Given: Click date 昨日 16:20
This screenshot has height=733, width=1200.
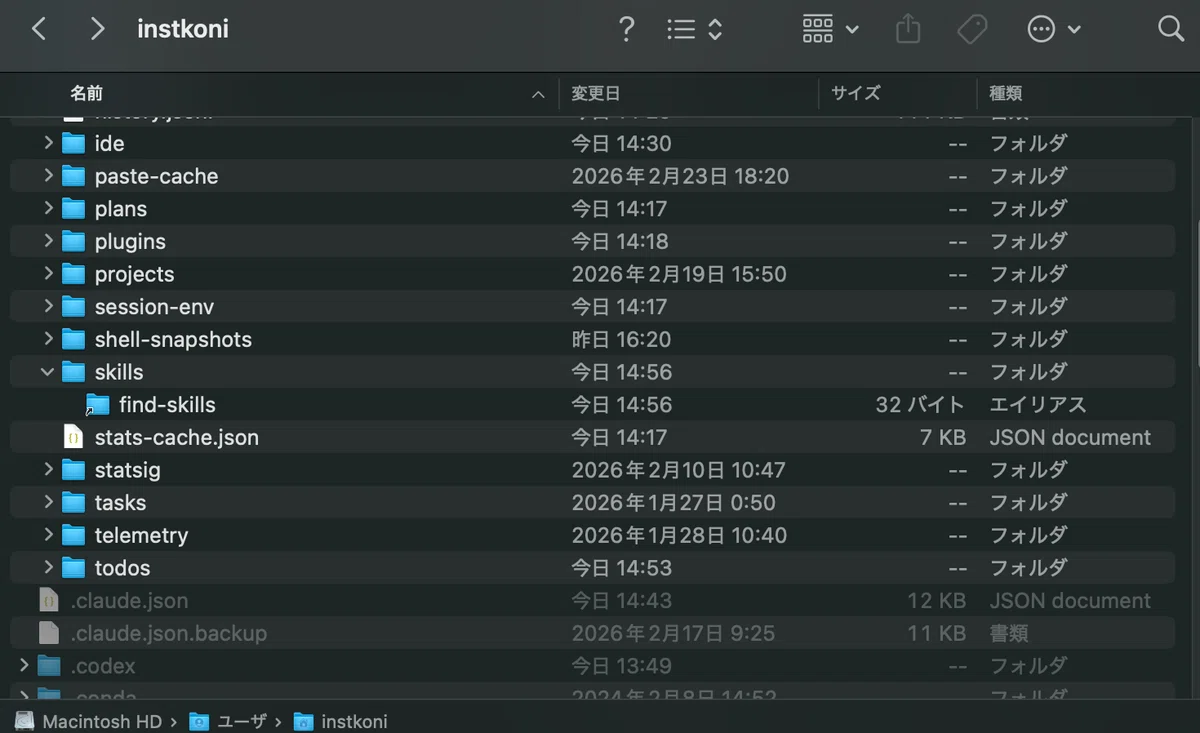Looking at the screenshot, I should point(621,339).
